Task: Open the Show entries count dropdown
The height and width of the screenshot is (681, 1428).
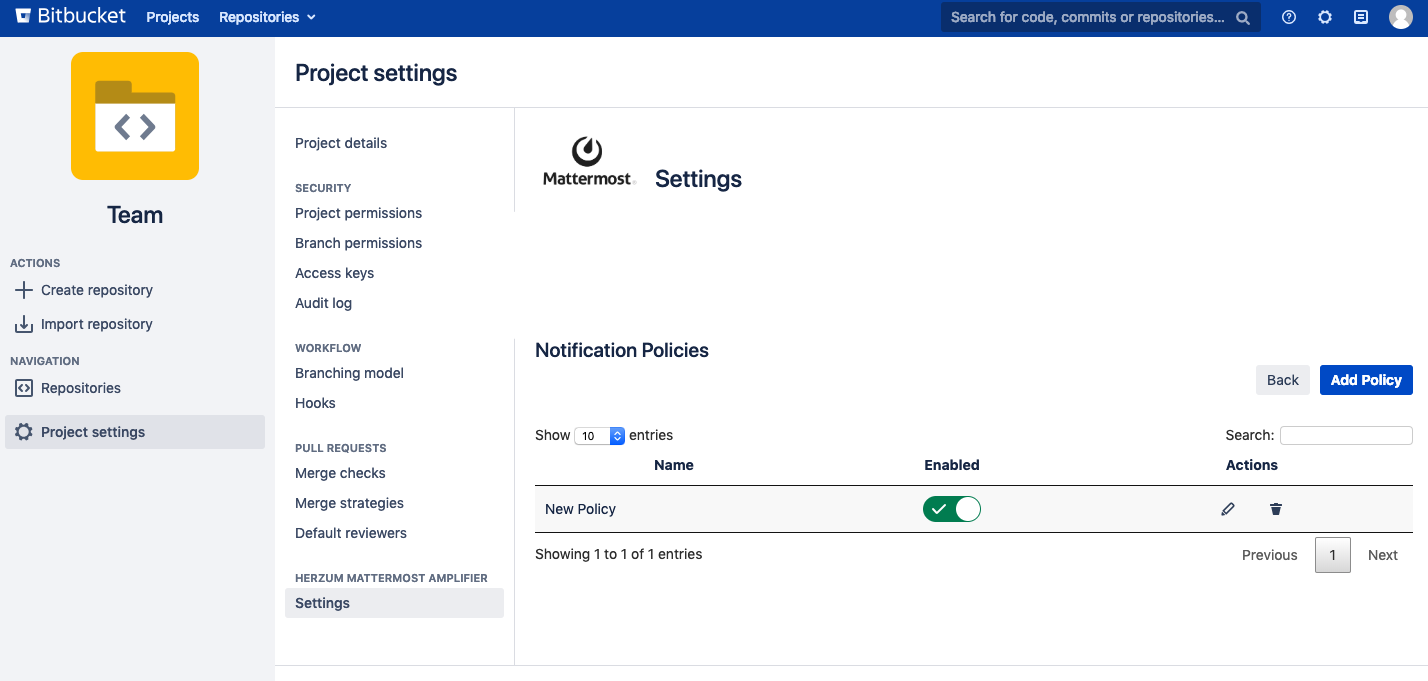Action: [x=600, y=436]
